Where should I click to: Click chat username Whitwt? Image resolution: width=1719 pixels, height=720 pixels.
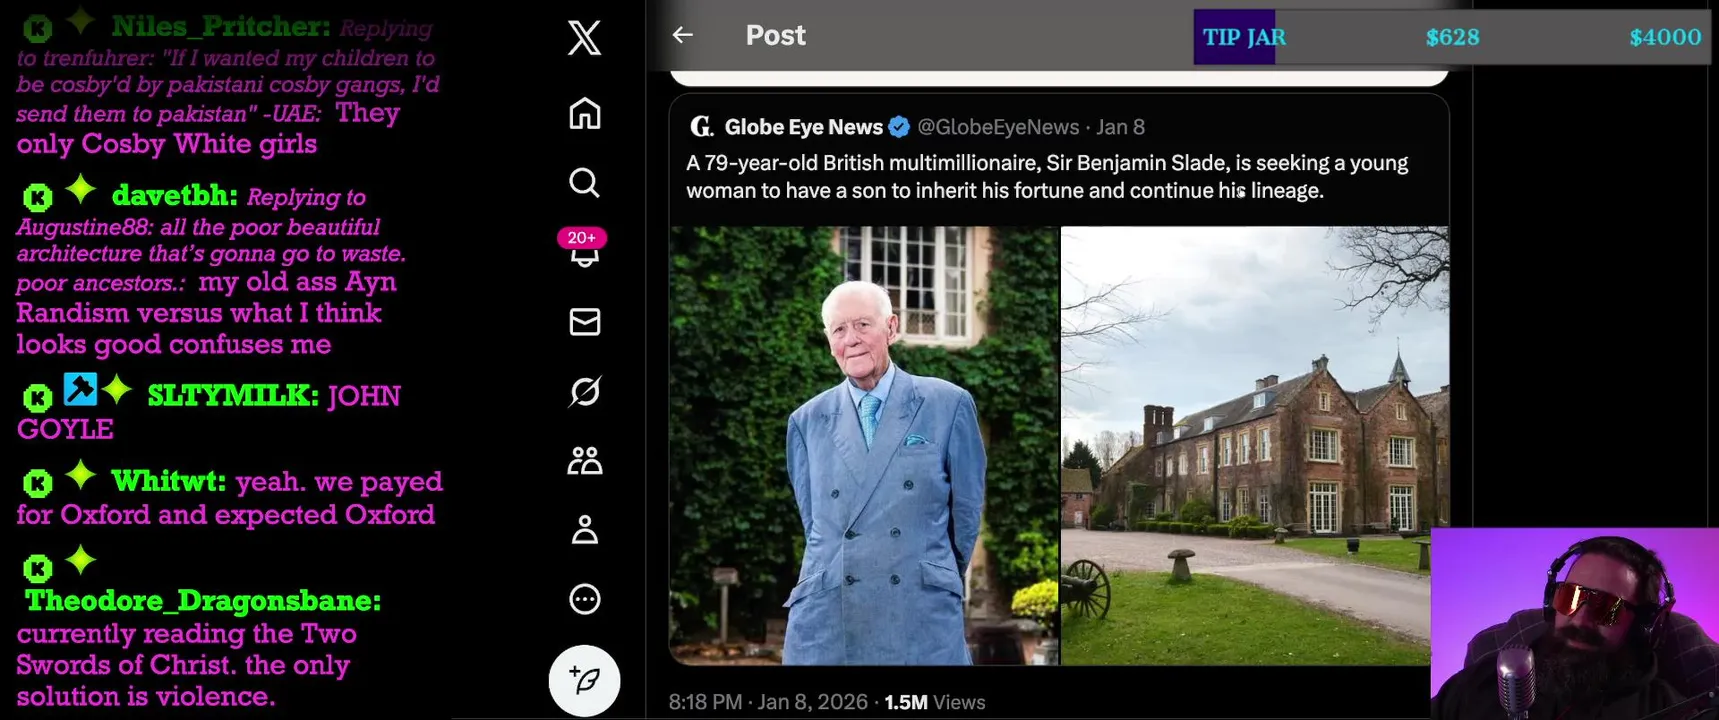click(x=169, y=481)
